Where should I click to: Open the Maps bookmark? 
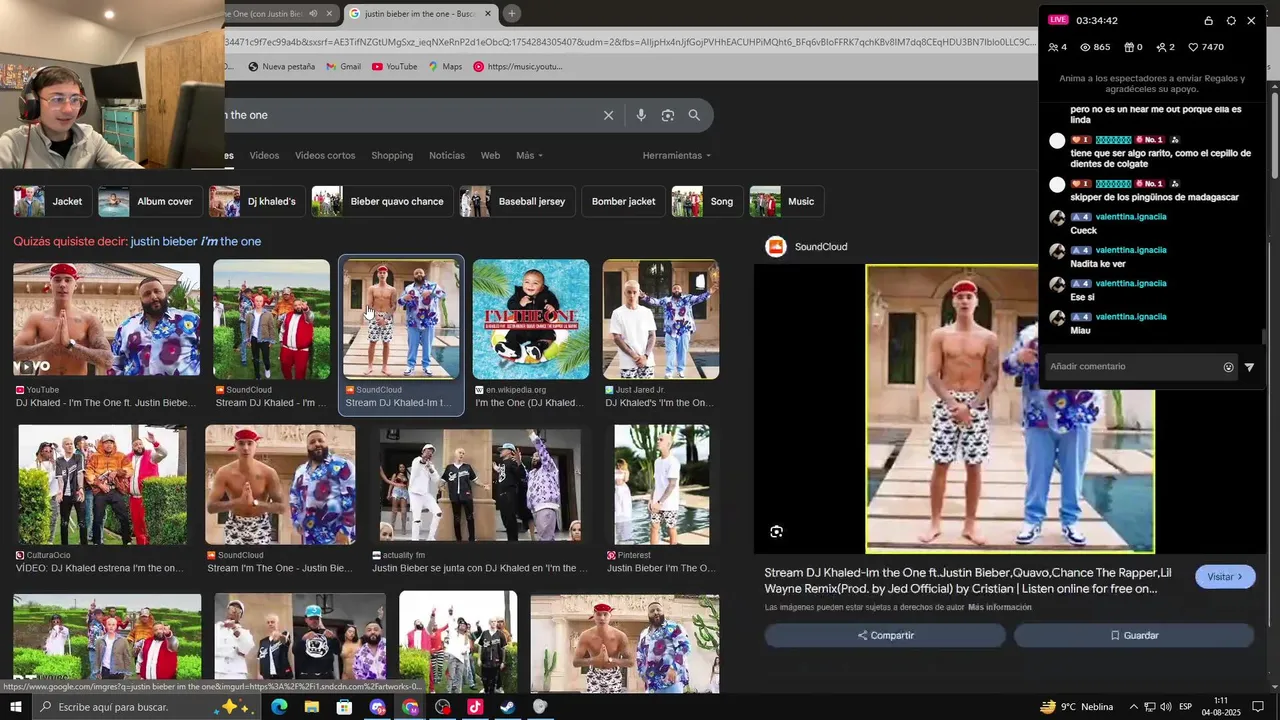[445, 67]
